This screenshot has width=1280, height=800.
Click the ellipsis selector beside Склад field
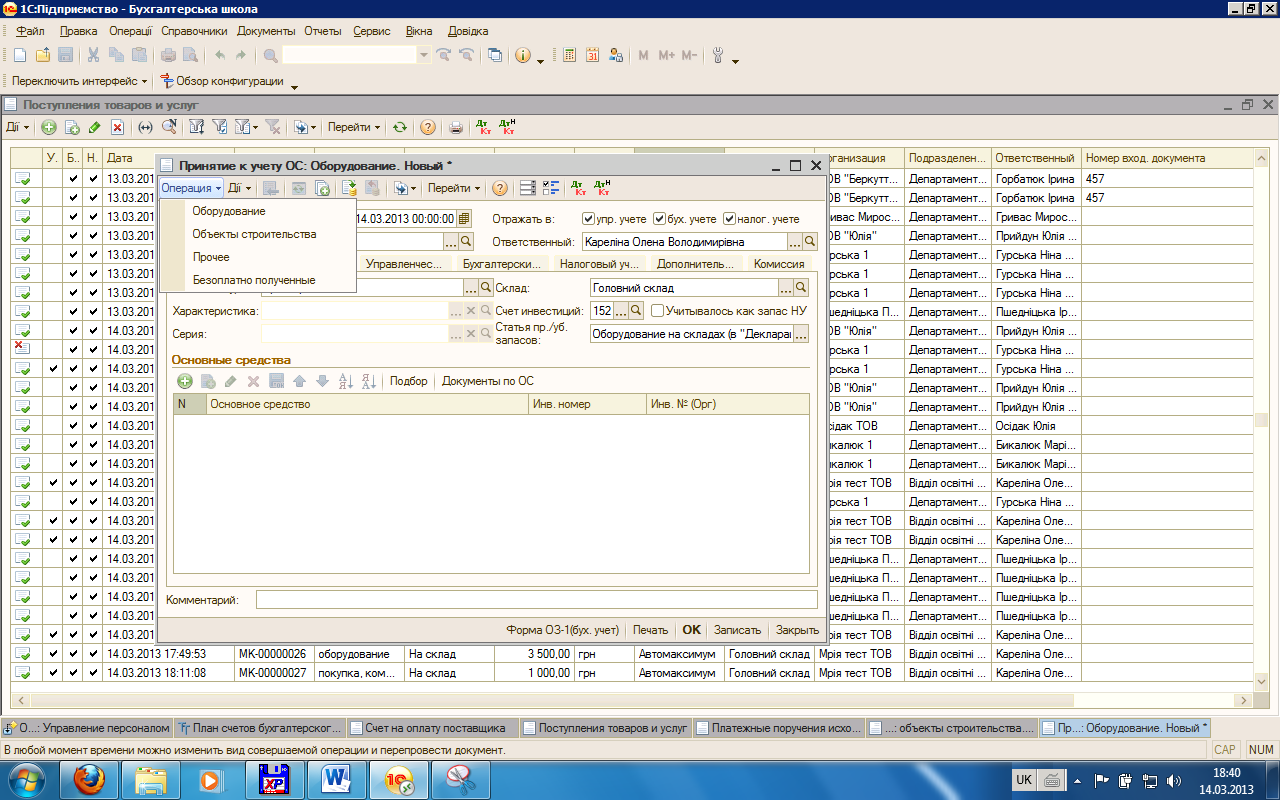coord(786,288)
